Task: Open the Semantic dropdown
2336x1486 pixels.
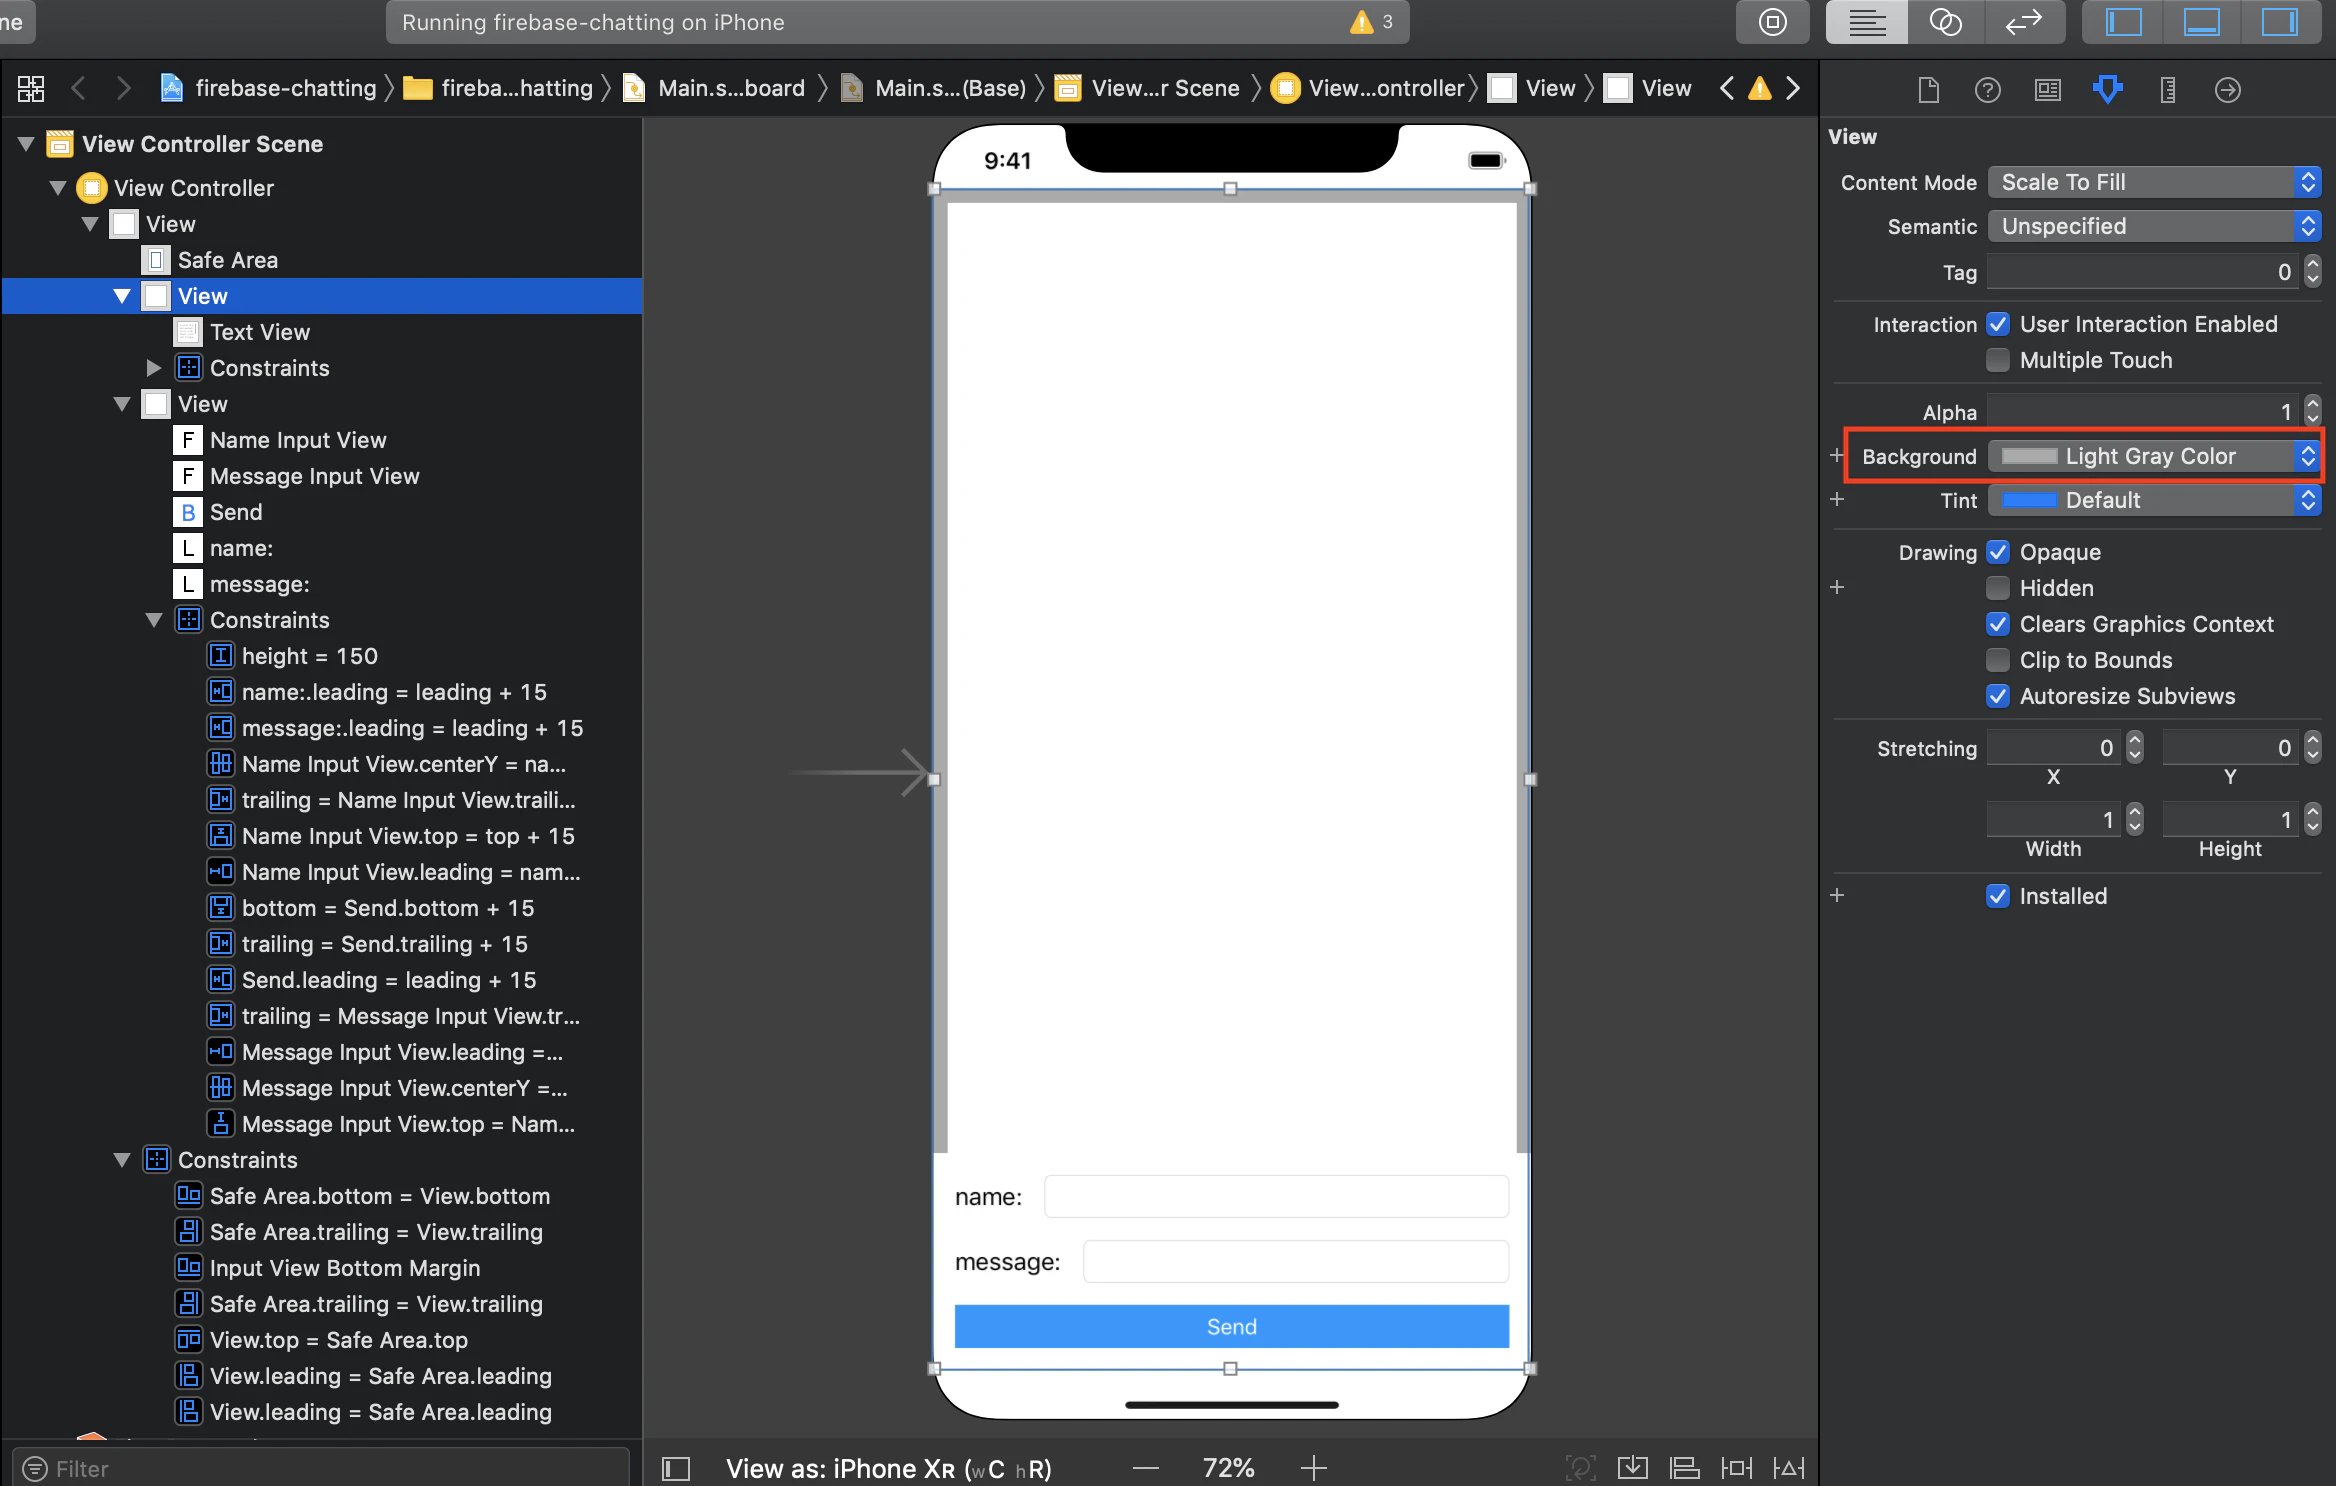Action: 2154,226
